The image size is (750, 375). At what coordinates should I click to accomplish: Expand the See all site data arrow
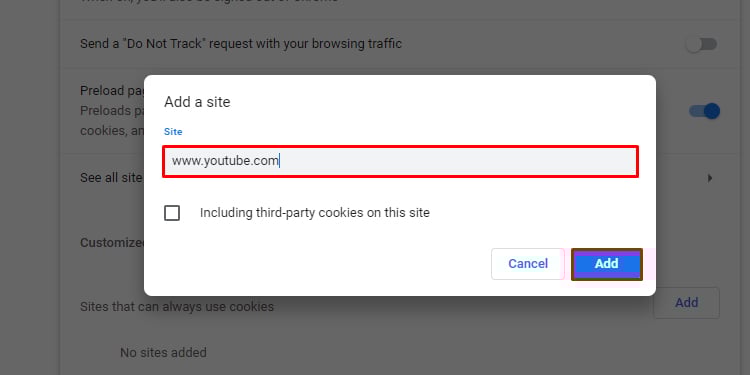[710, 178]
